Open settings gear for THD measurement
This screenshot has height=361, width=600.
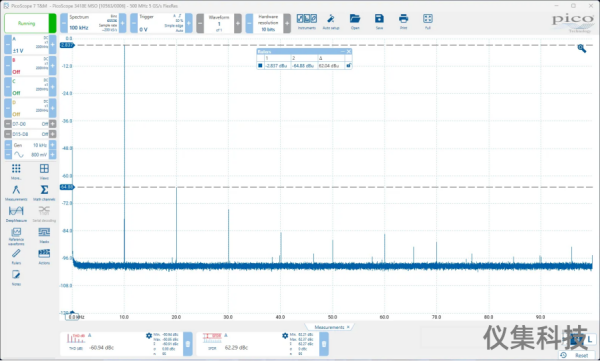coord(149,336)
